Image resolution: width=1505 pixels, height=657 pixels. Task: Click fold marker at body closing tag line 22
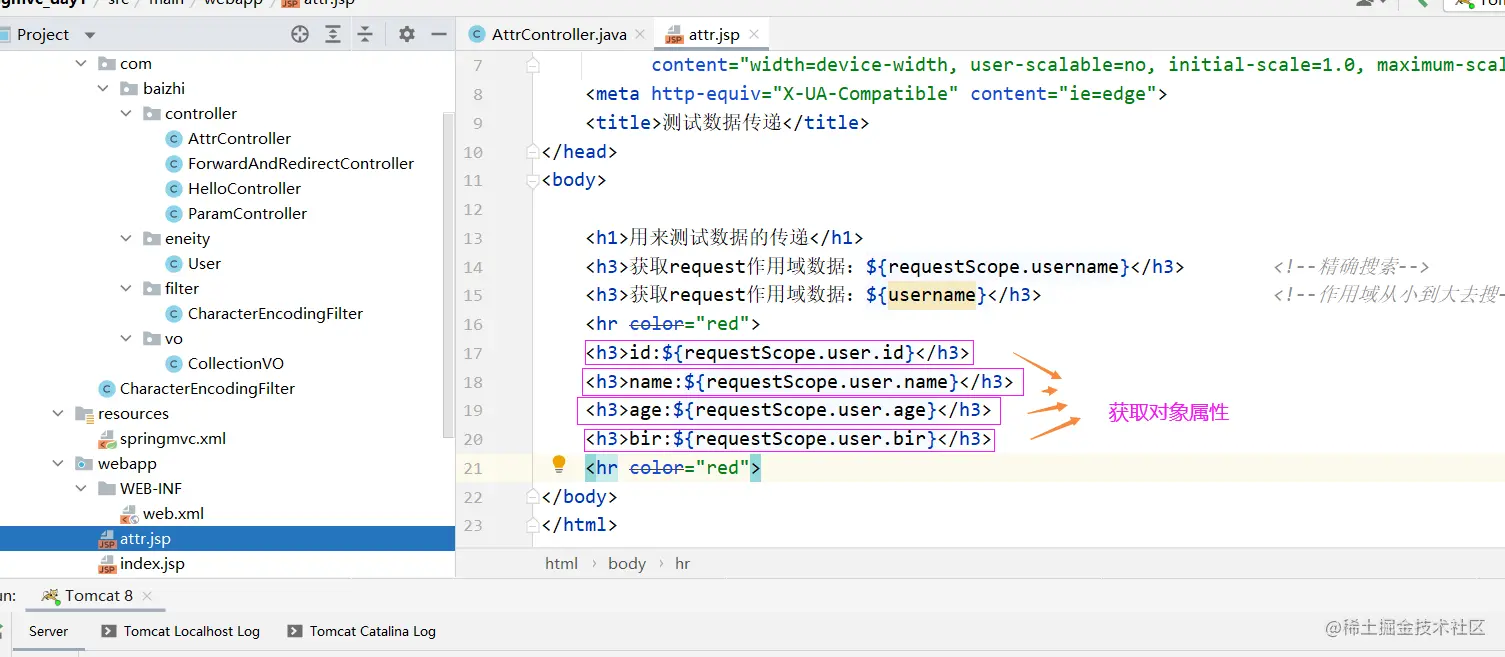tap(533, 496)
